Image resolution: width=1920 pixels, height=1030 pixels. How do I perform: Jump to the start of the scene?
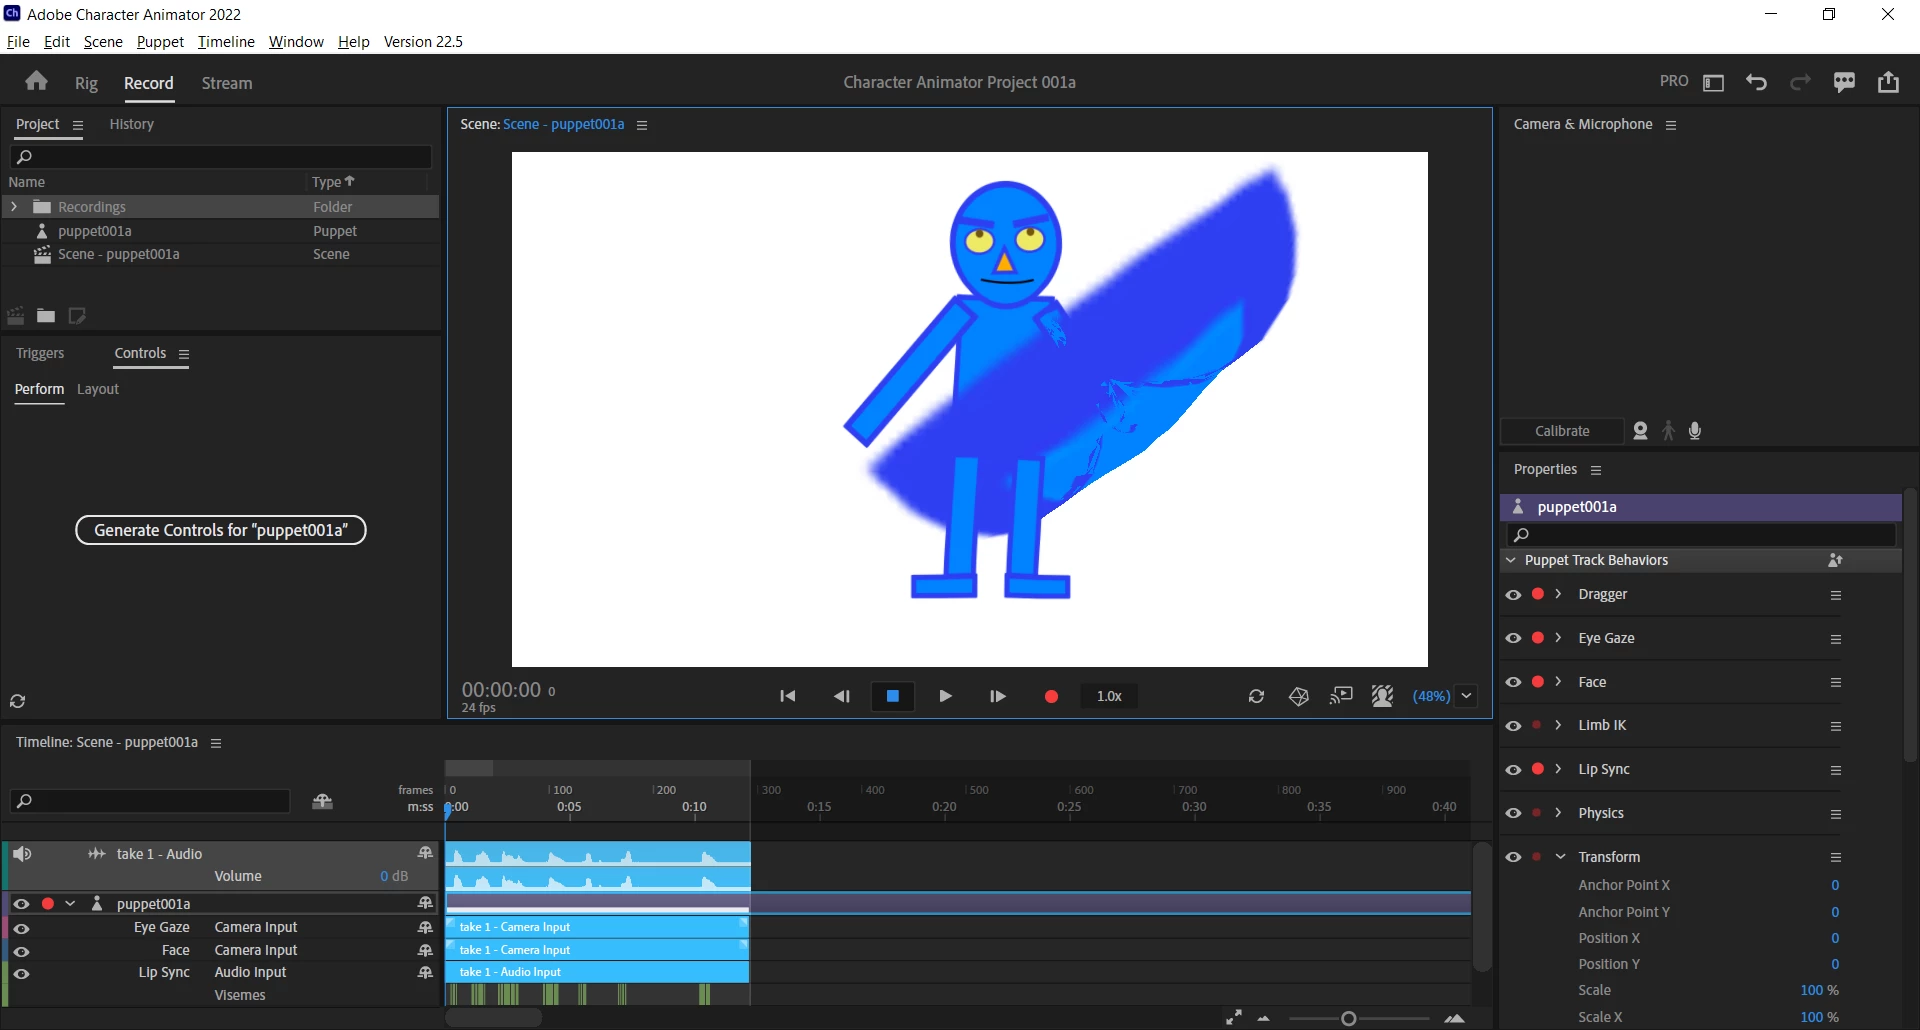pyautogui.click(x=788, y=696)
